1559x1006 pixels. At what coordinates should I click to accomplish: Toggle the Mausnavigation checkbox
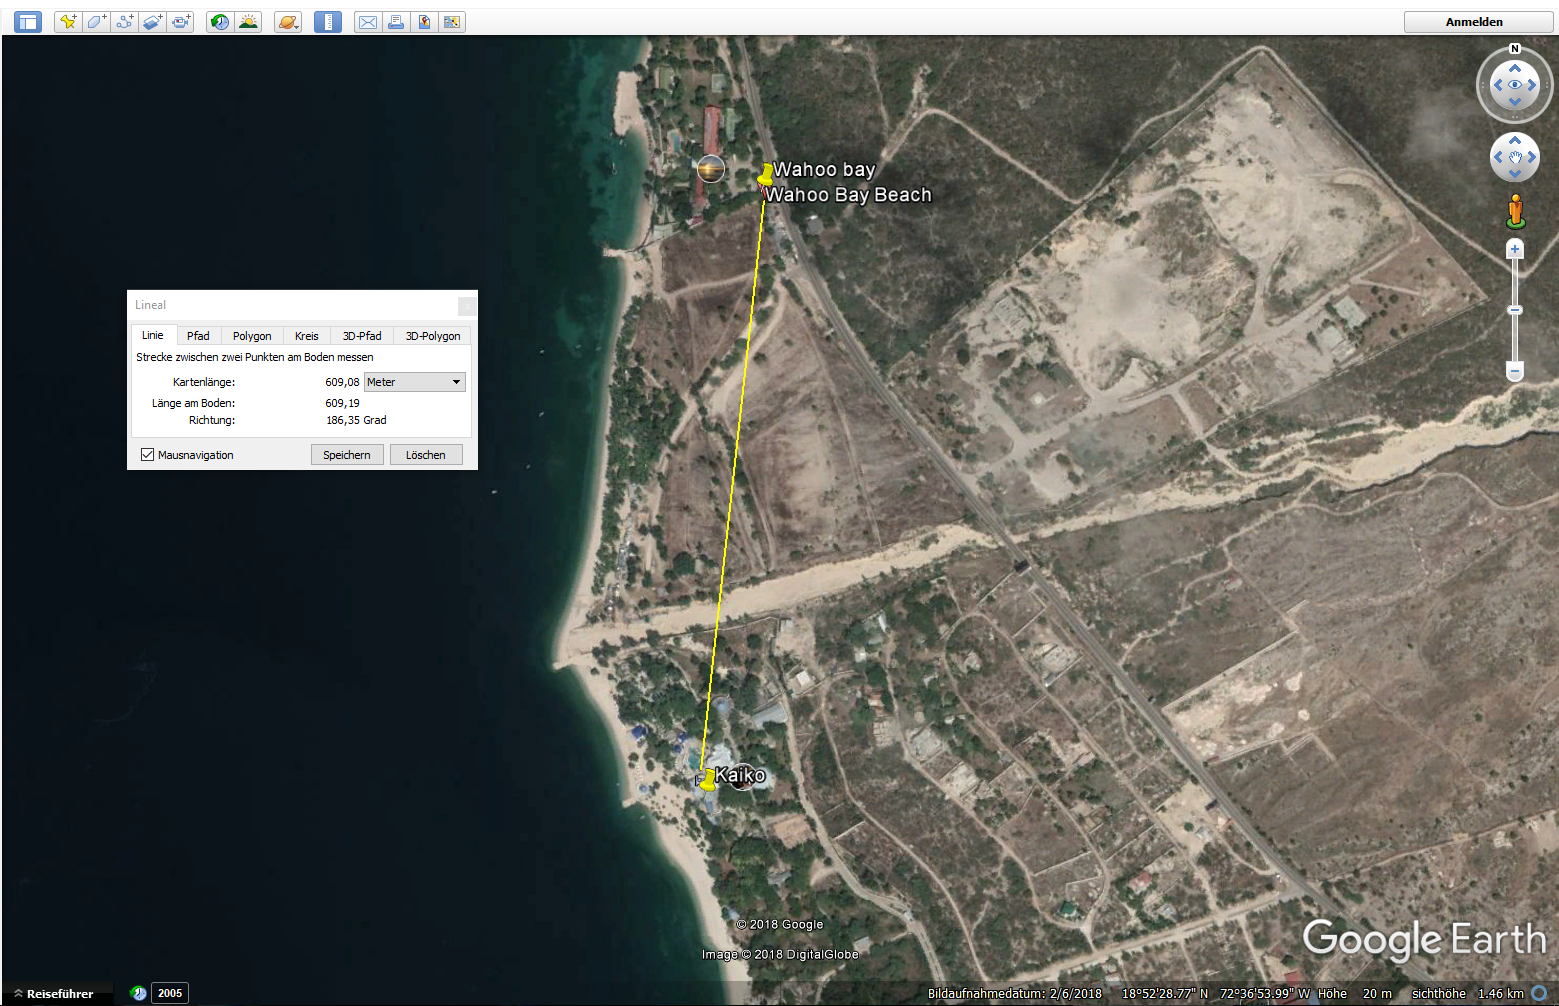pyautogui.click(x=148, y=455)
